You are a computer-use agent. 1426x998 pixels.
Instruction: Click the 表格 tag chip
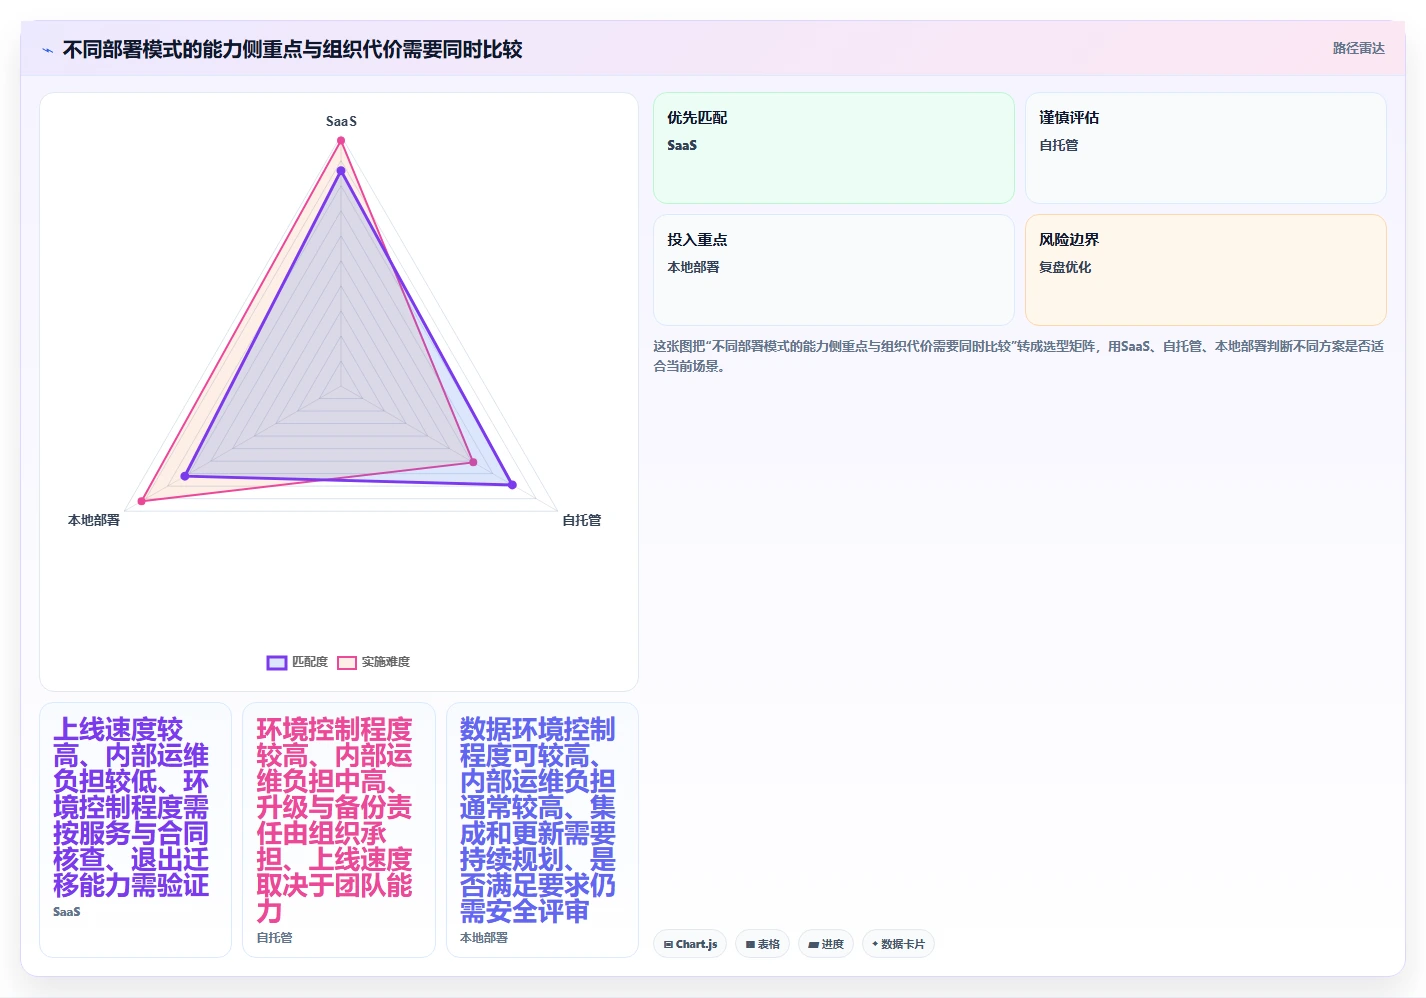pos(763,944)
